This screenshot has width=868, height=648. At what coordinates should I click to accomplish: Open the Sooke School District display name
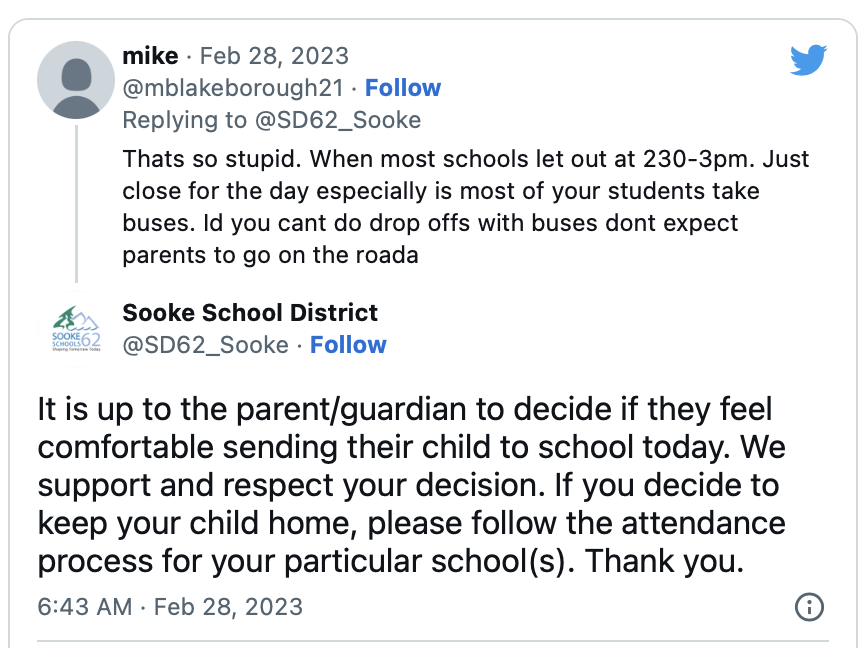(250, 313)
